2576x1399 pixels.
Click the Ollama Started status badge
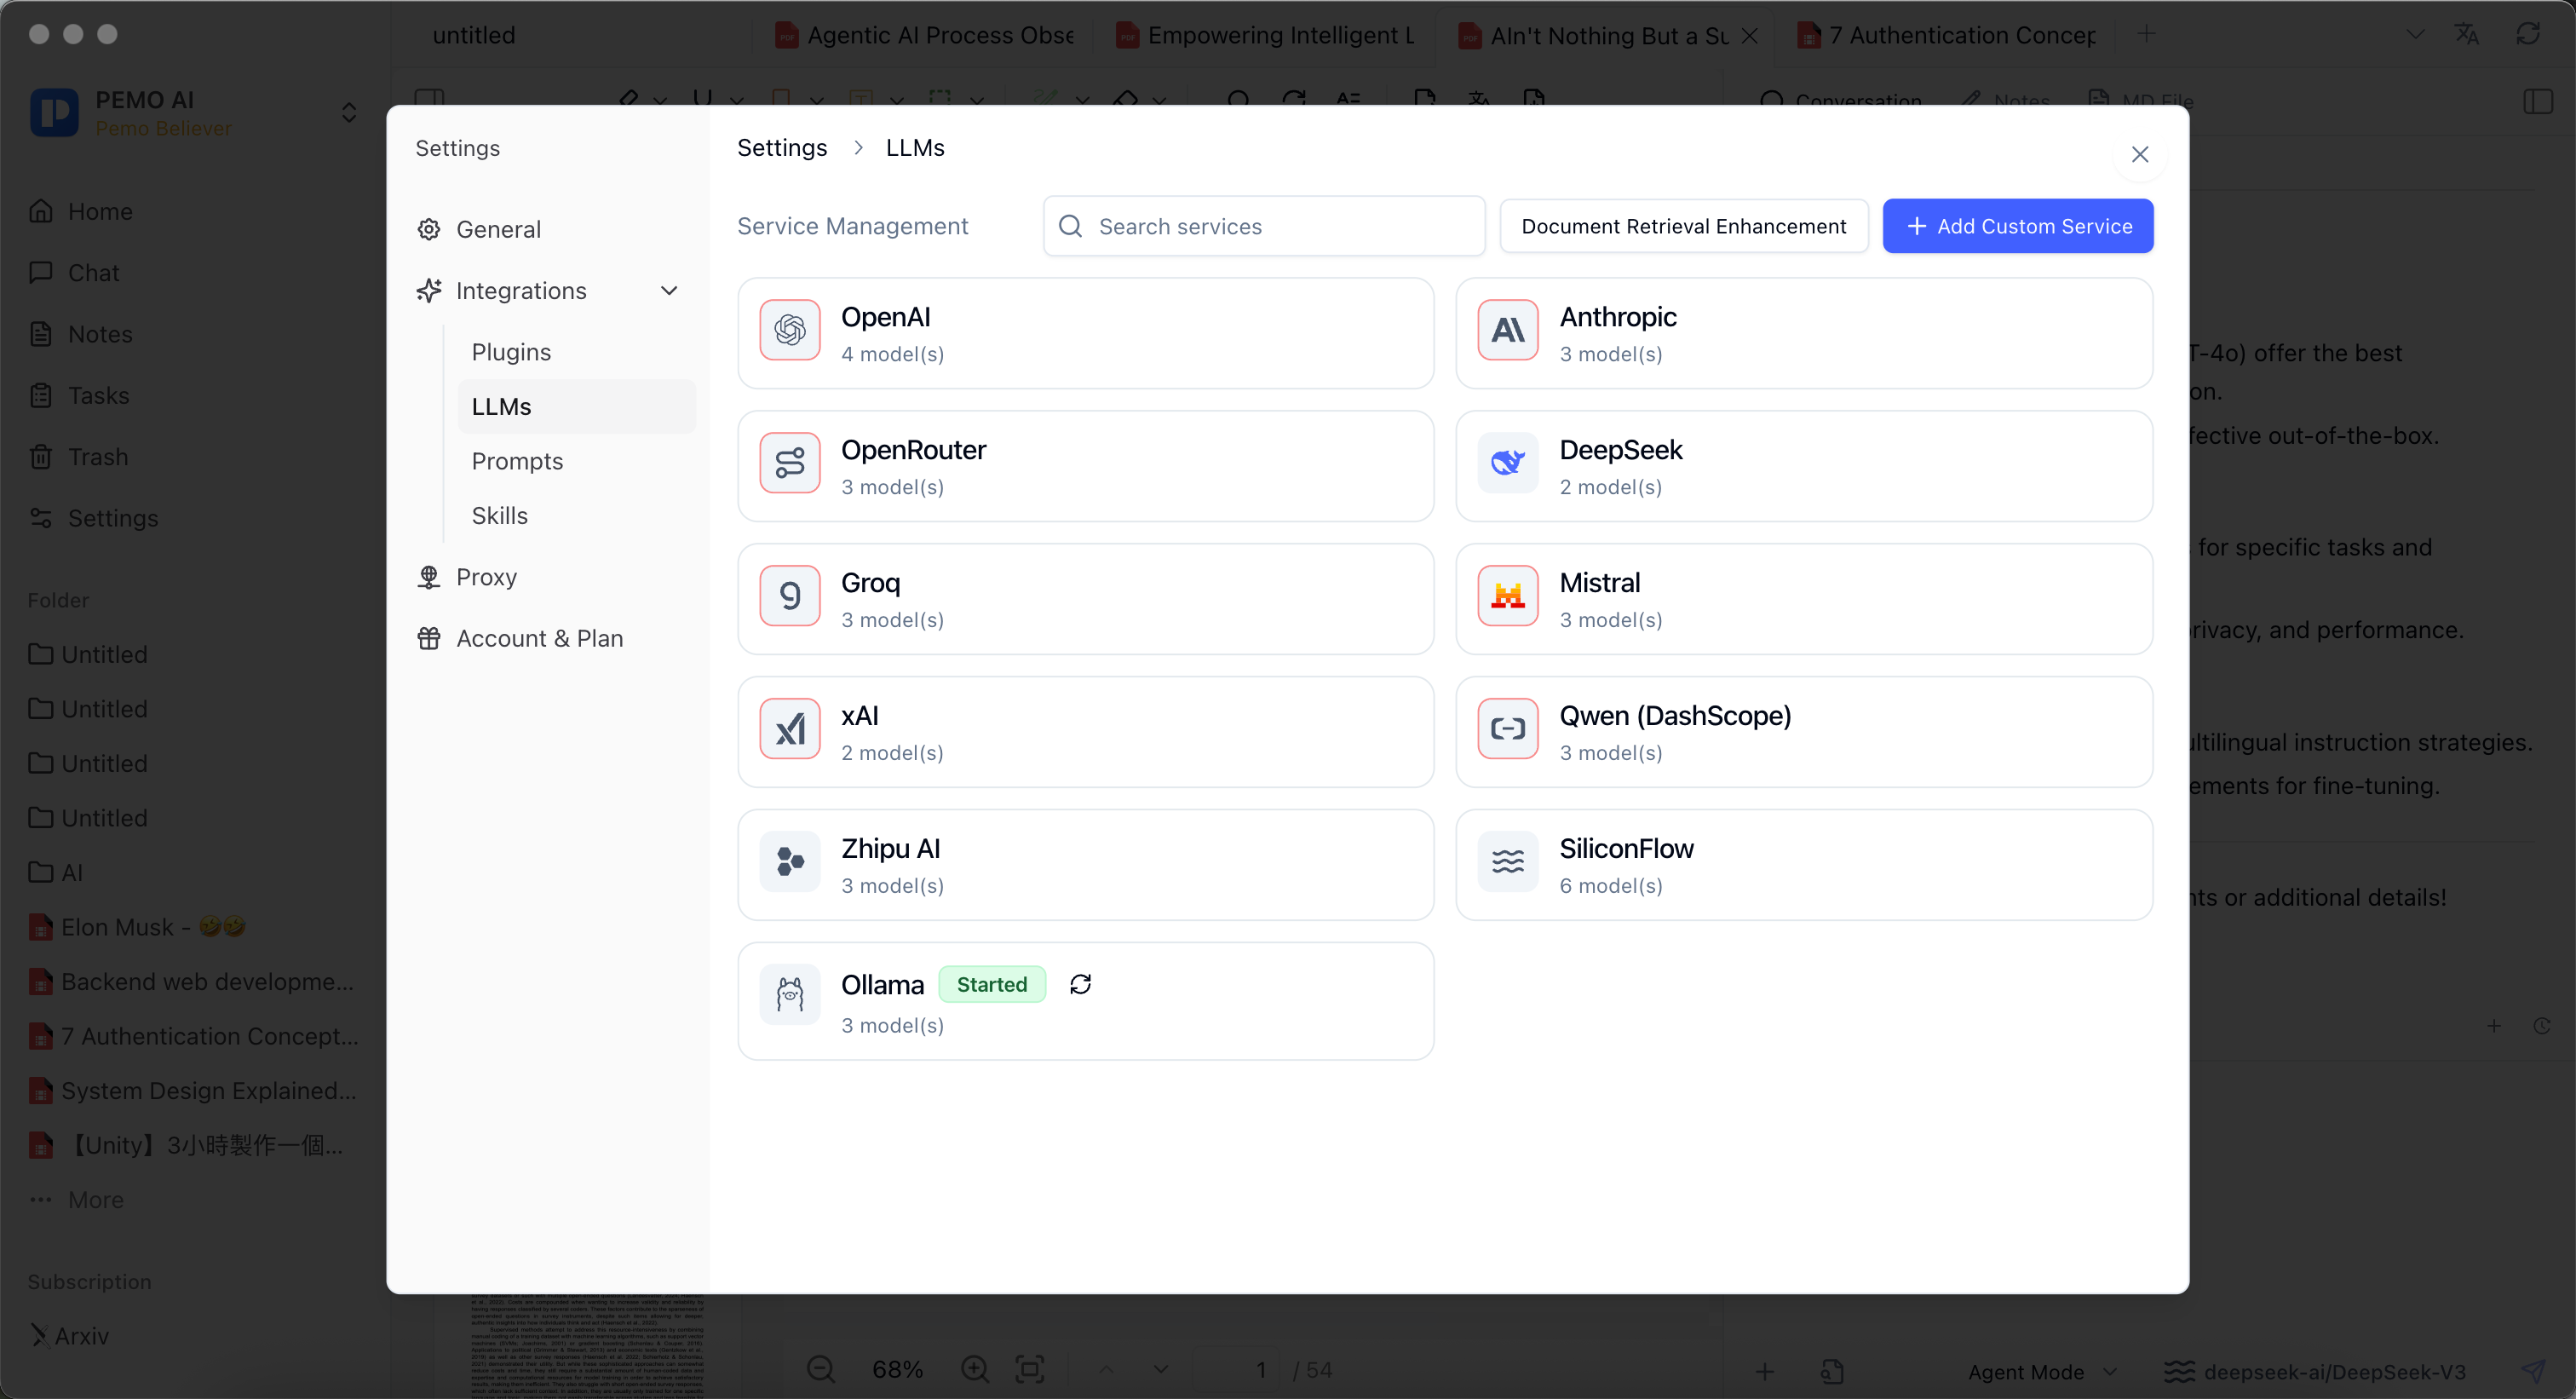tap(991, 985)
